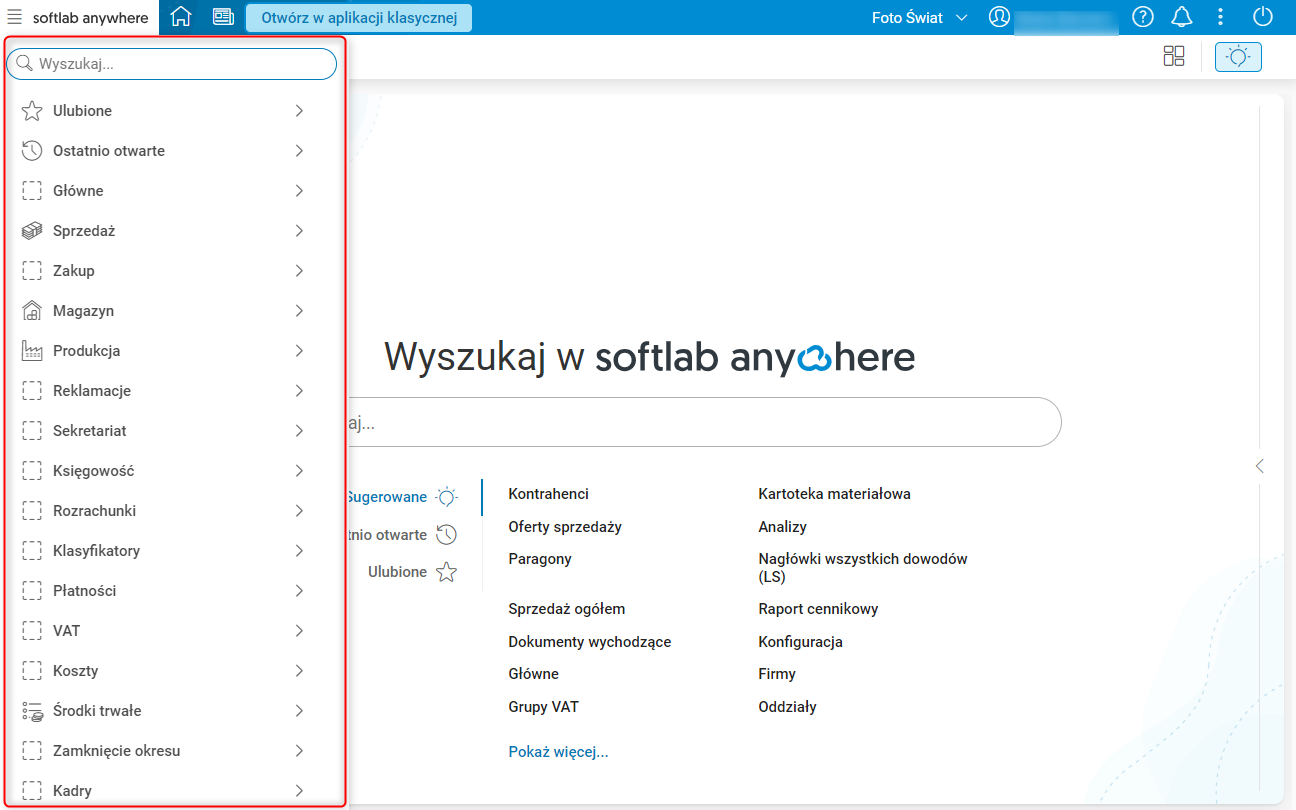Viewport: 1296px width, 810px height.
Task: Open the Kadry menu item
Action: tap(163, 791)
